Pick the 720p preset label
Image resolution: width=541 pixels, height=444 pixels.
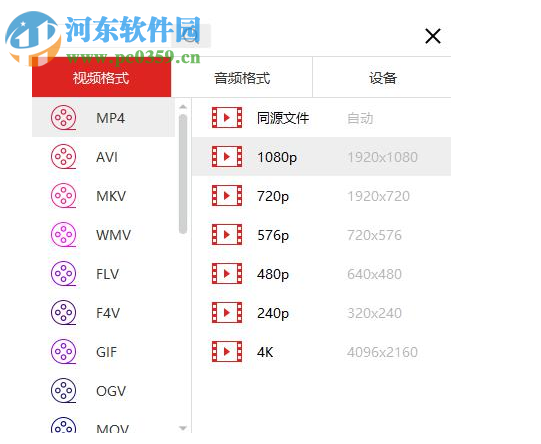(273, 196)
